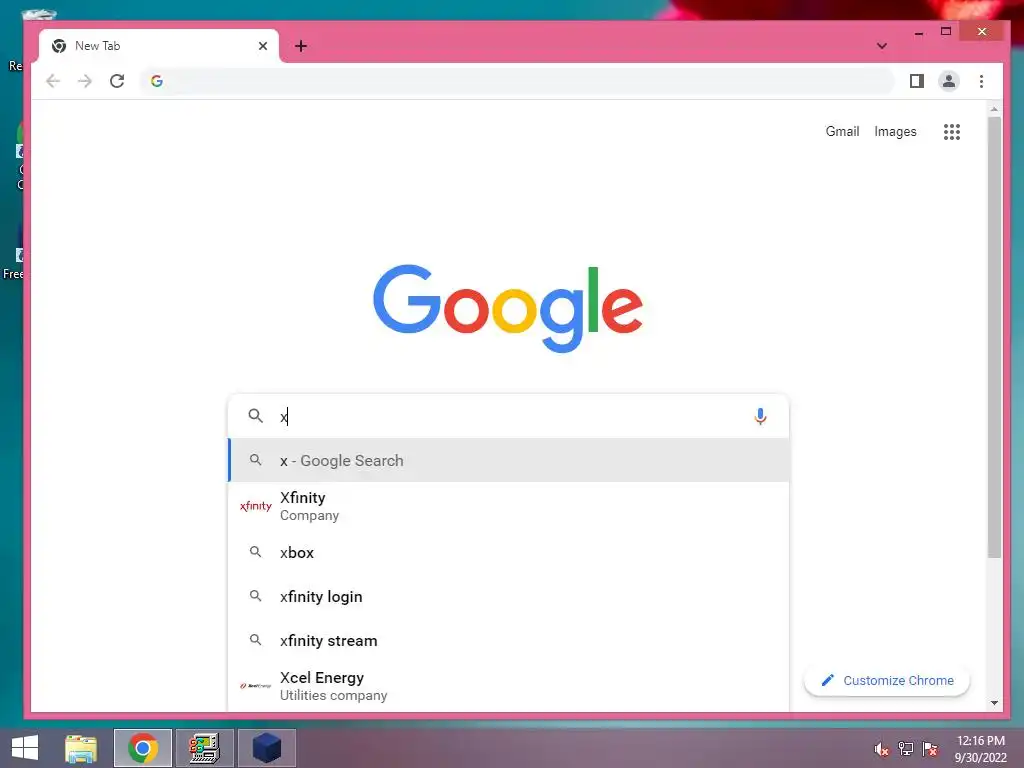The width and height of the screenshot is (1024, 768).
Task: Select the xfinity stream suggestion
Action: [509, 641]
